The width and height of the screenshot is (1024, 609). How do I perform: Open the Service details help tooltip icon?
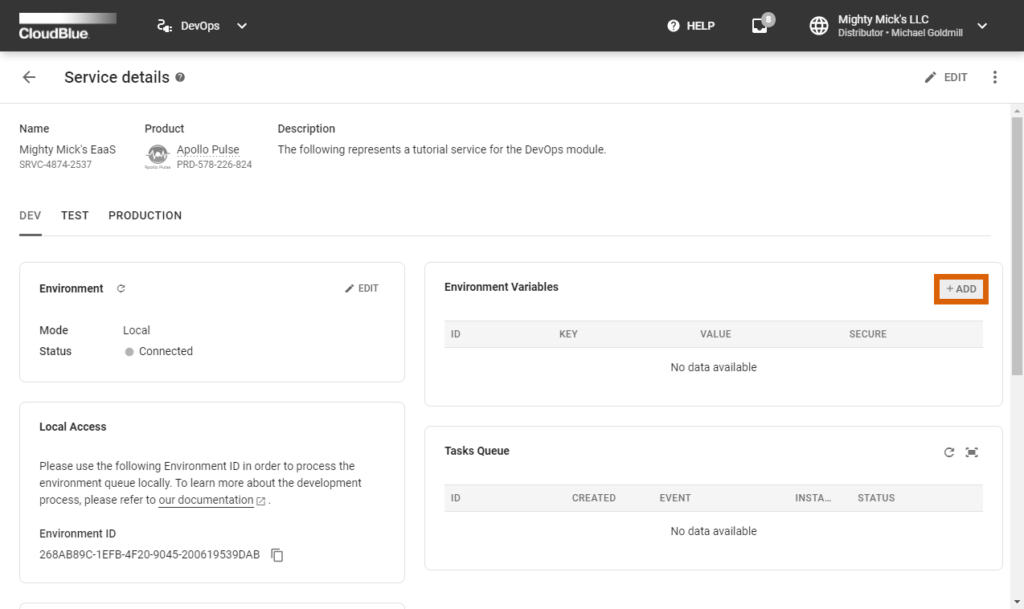tap(180, 77)
